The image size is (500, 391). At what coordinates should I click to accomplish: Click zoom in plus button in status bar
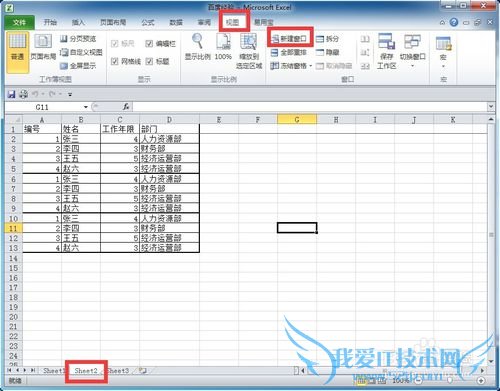[x=481, y=380]
